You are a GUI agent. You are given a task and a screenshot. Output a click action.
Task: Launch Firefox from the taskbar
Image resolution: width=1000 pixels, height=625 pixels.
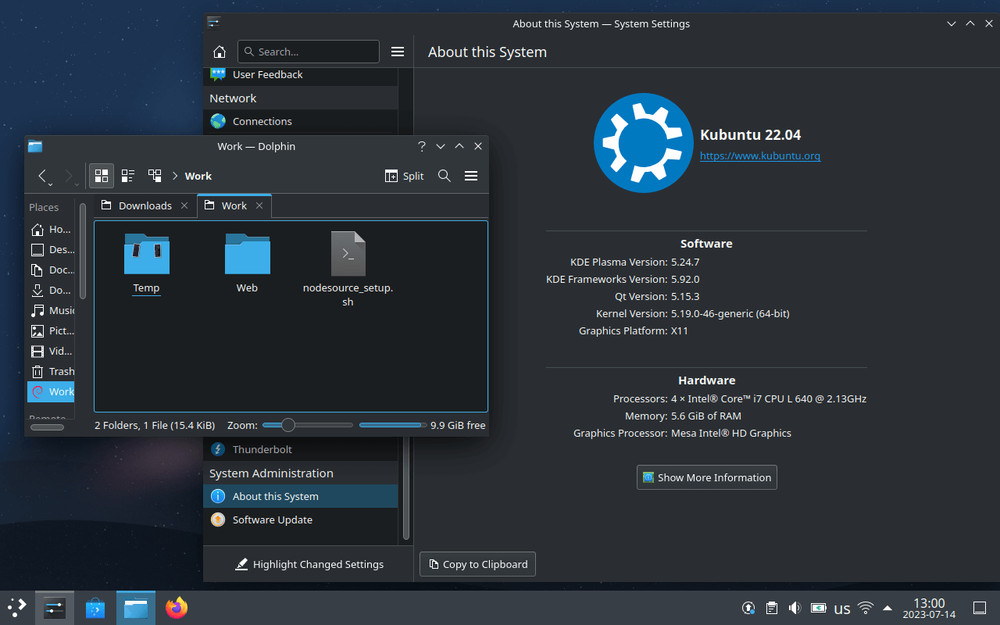177,608
